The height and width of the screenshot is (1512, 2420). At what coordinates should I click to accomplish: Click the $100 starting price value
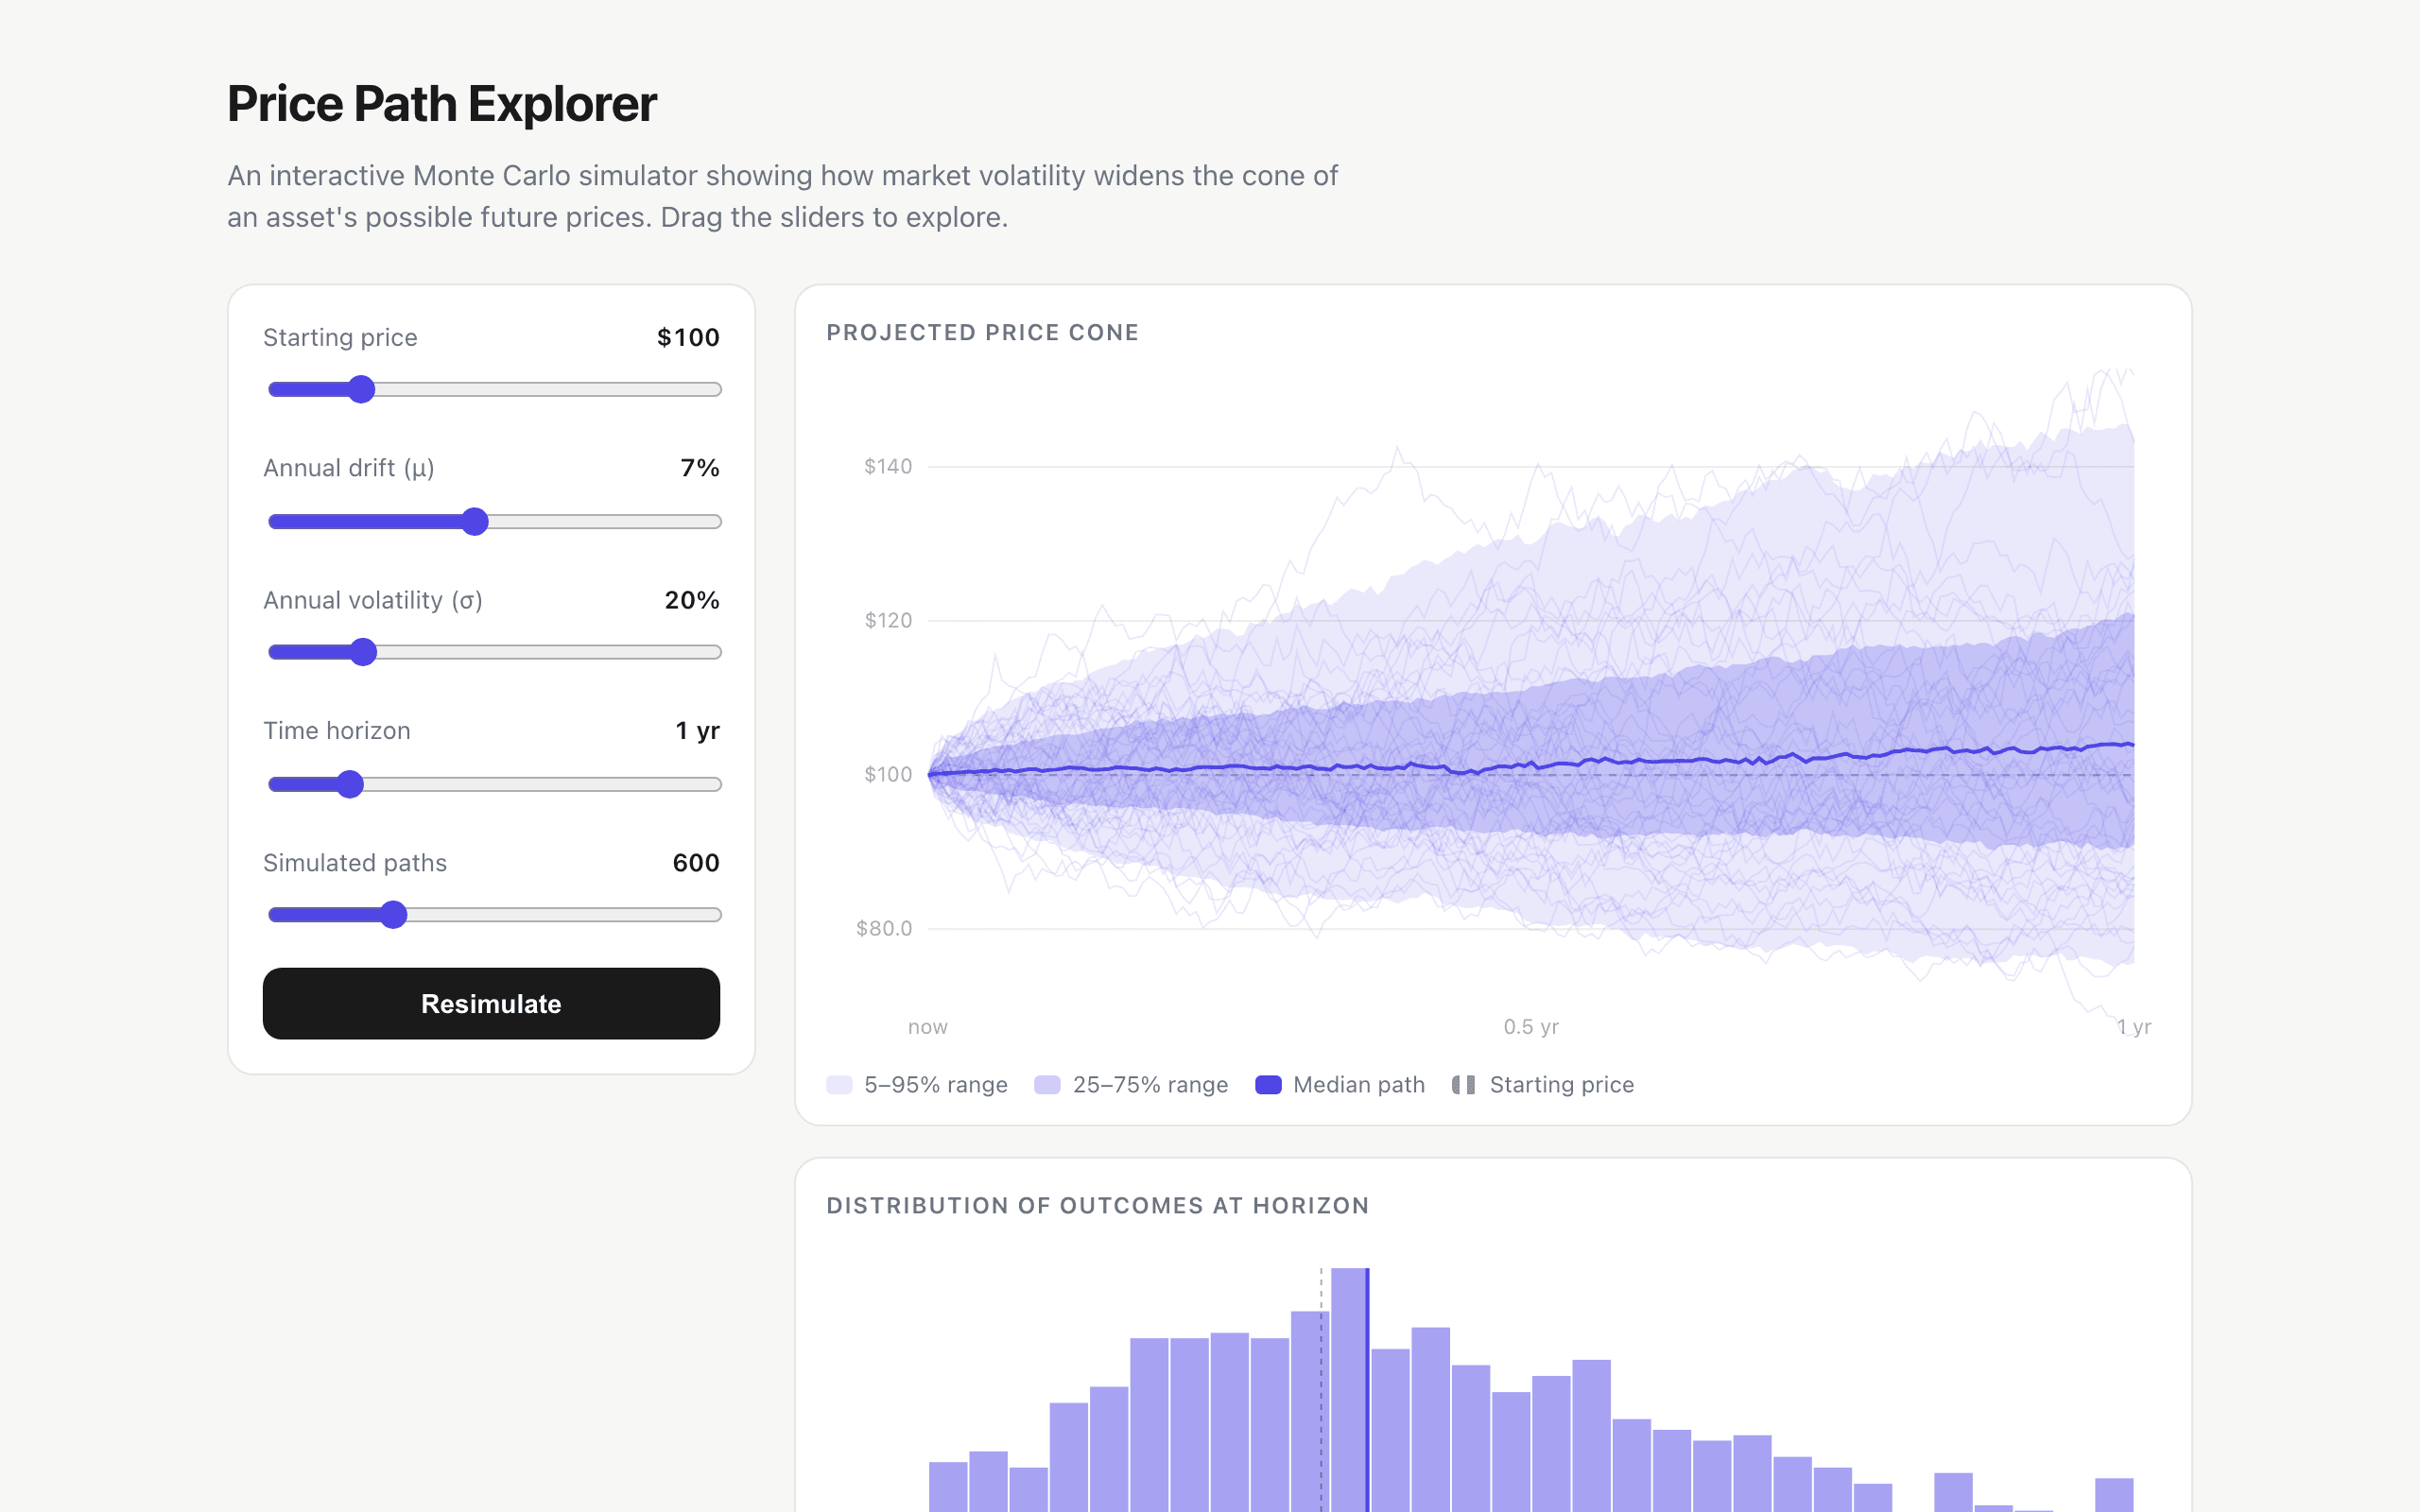688,337
